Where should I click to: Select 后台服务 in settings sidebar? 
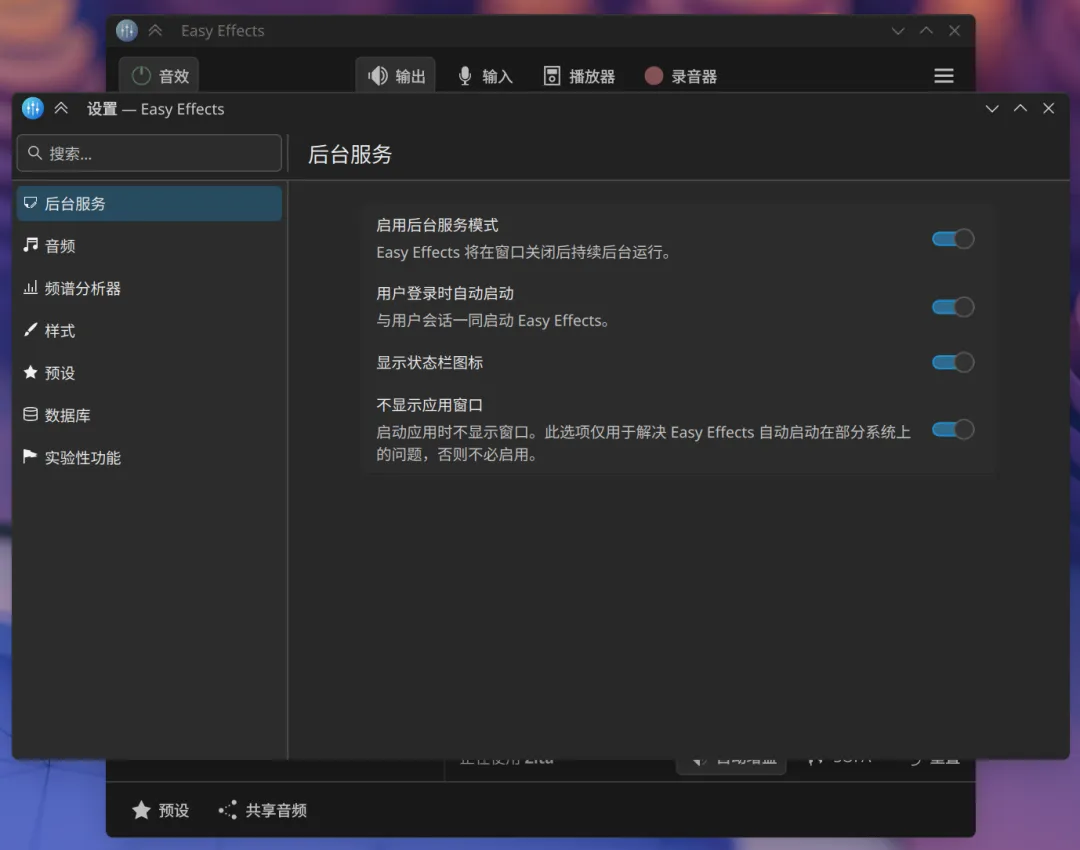149,204
